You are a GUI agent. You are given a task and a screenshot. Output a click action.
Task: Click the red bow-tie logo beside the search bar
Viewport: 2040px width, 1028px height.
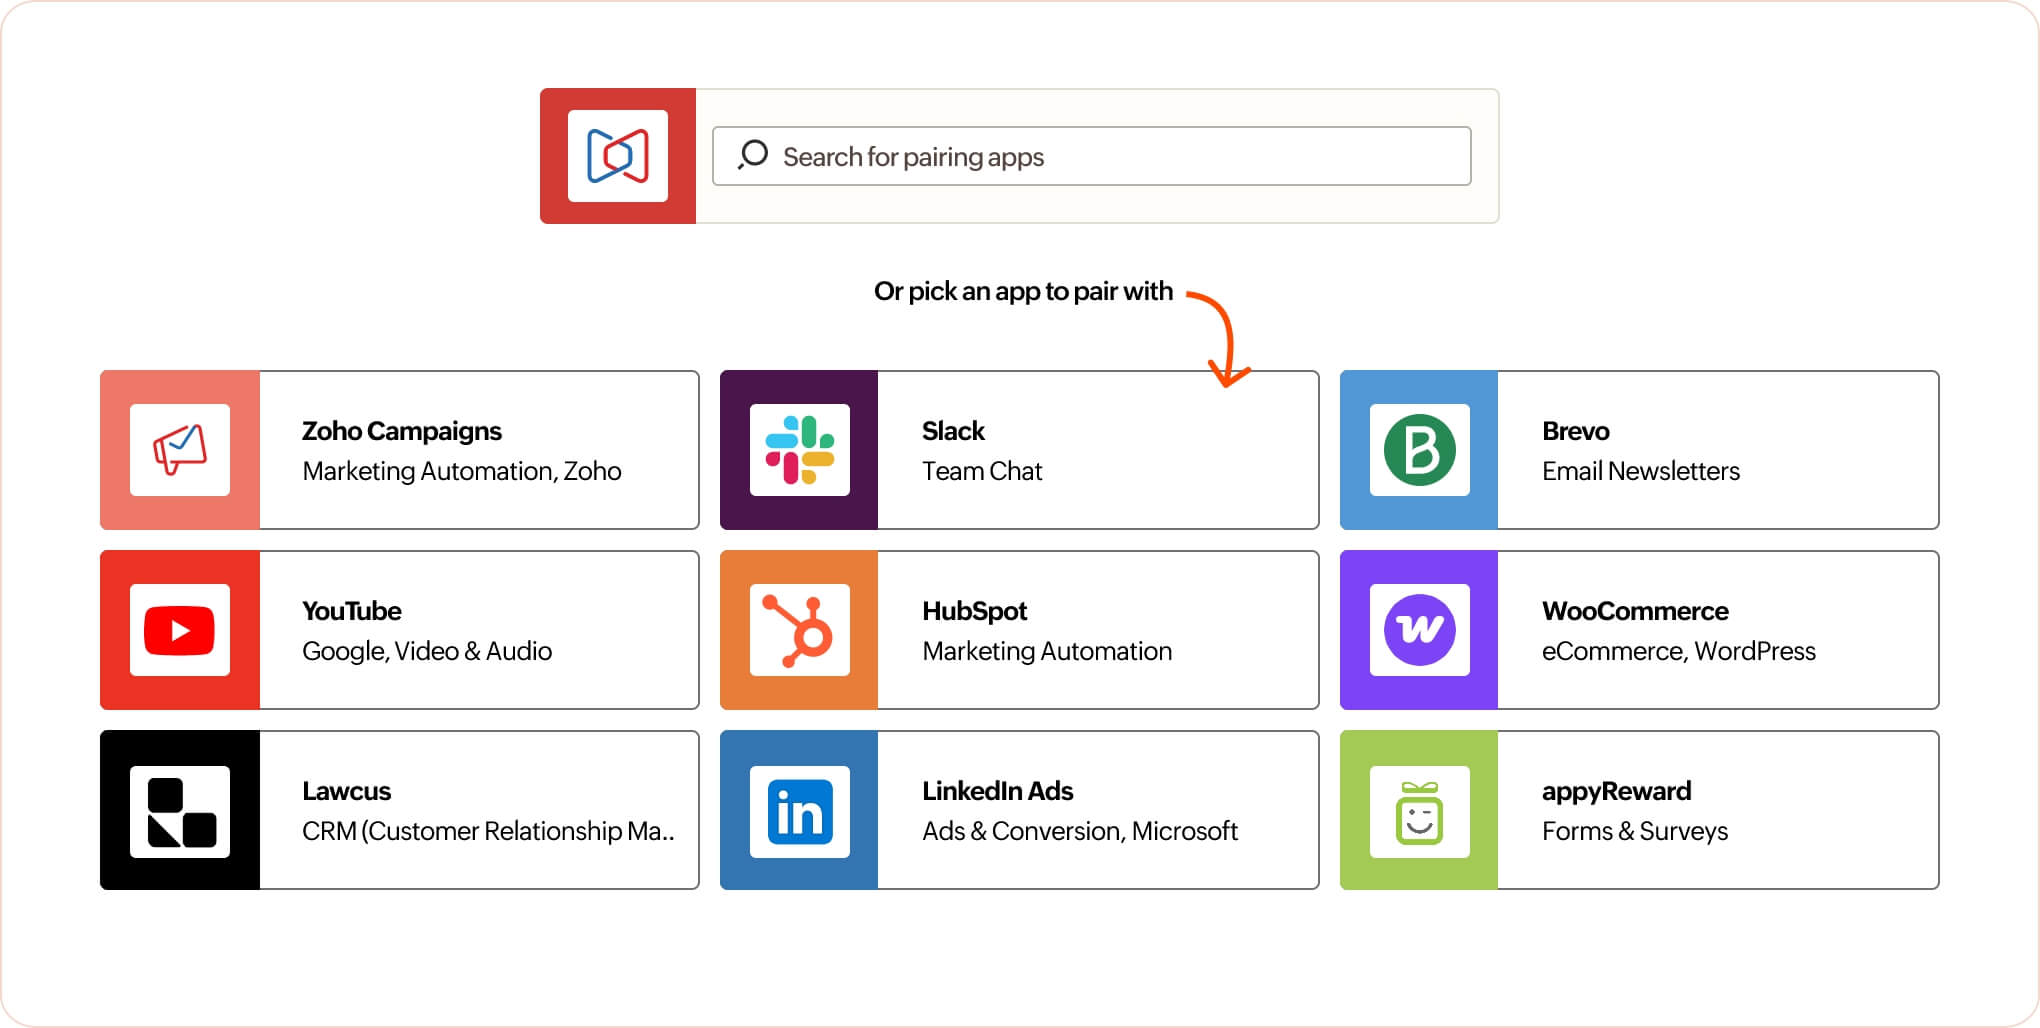pos(617,156)
